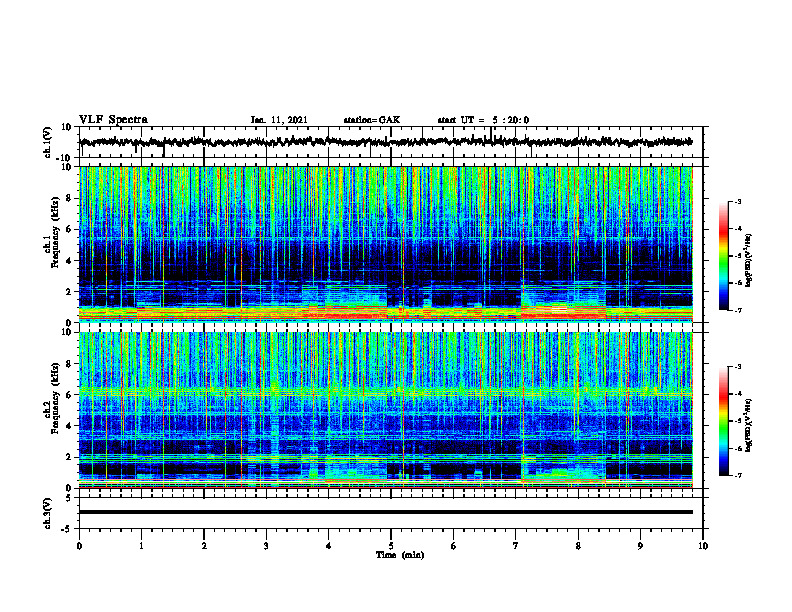The width and height of the screenshot is (792, 612).
Task: Click the ch.1 spectrogram panel
Action: coord(386,244)
